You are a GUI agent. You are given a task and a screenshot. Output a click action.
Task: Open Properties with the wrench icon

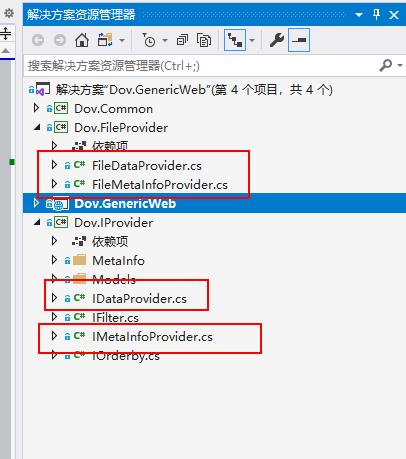pyautogui.click(x=277, y=40)
